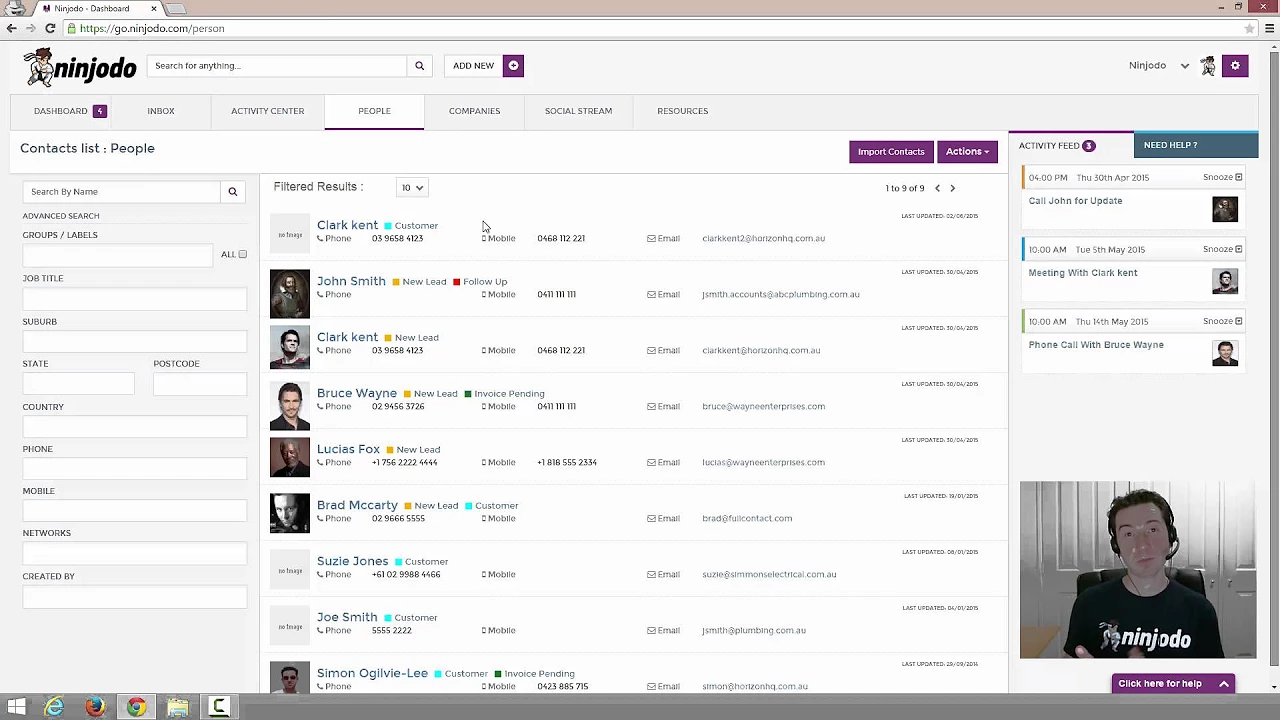Open Firefox from taskbar
Image resolution: width=1280 pixels, height=720 pixels.
click(x=95, y=707)
